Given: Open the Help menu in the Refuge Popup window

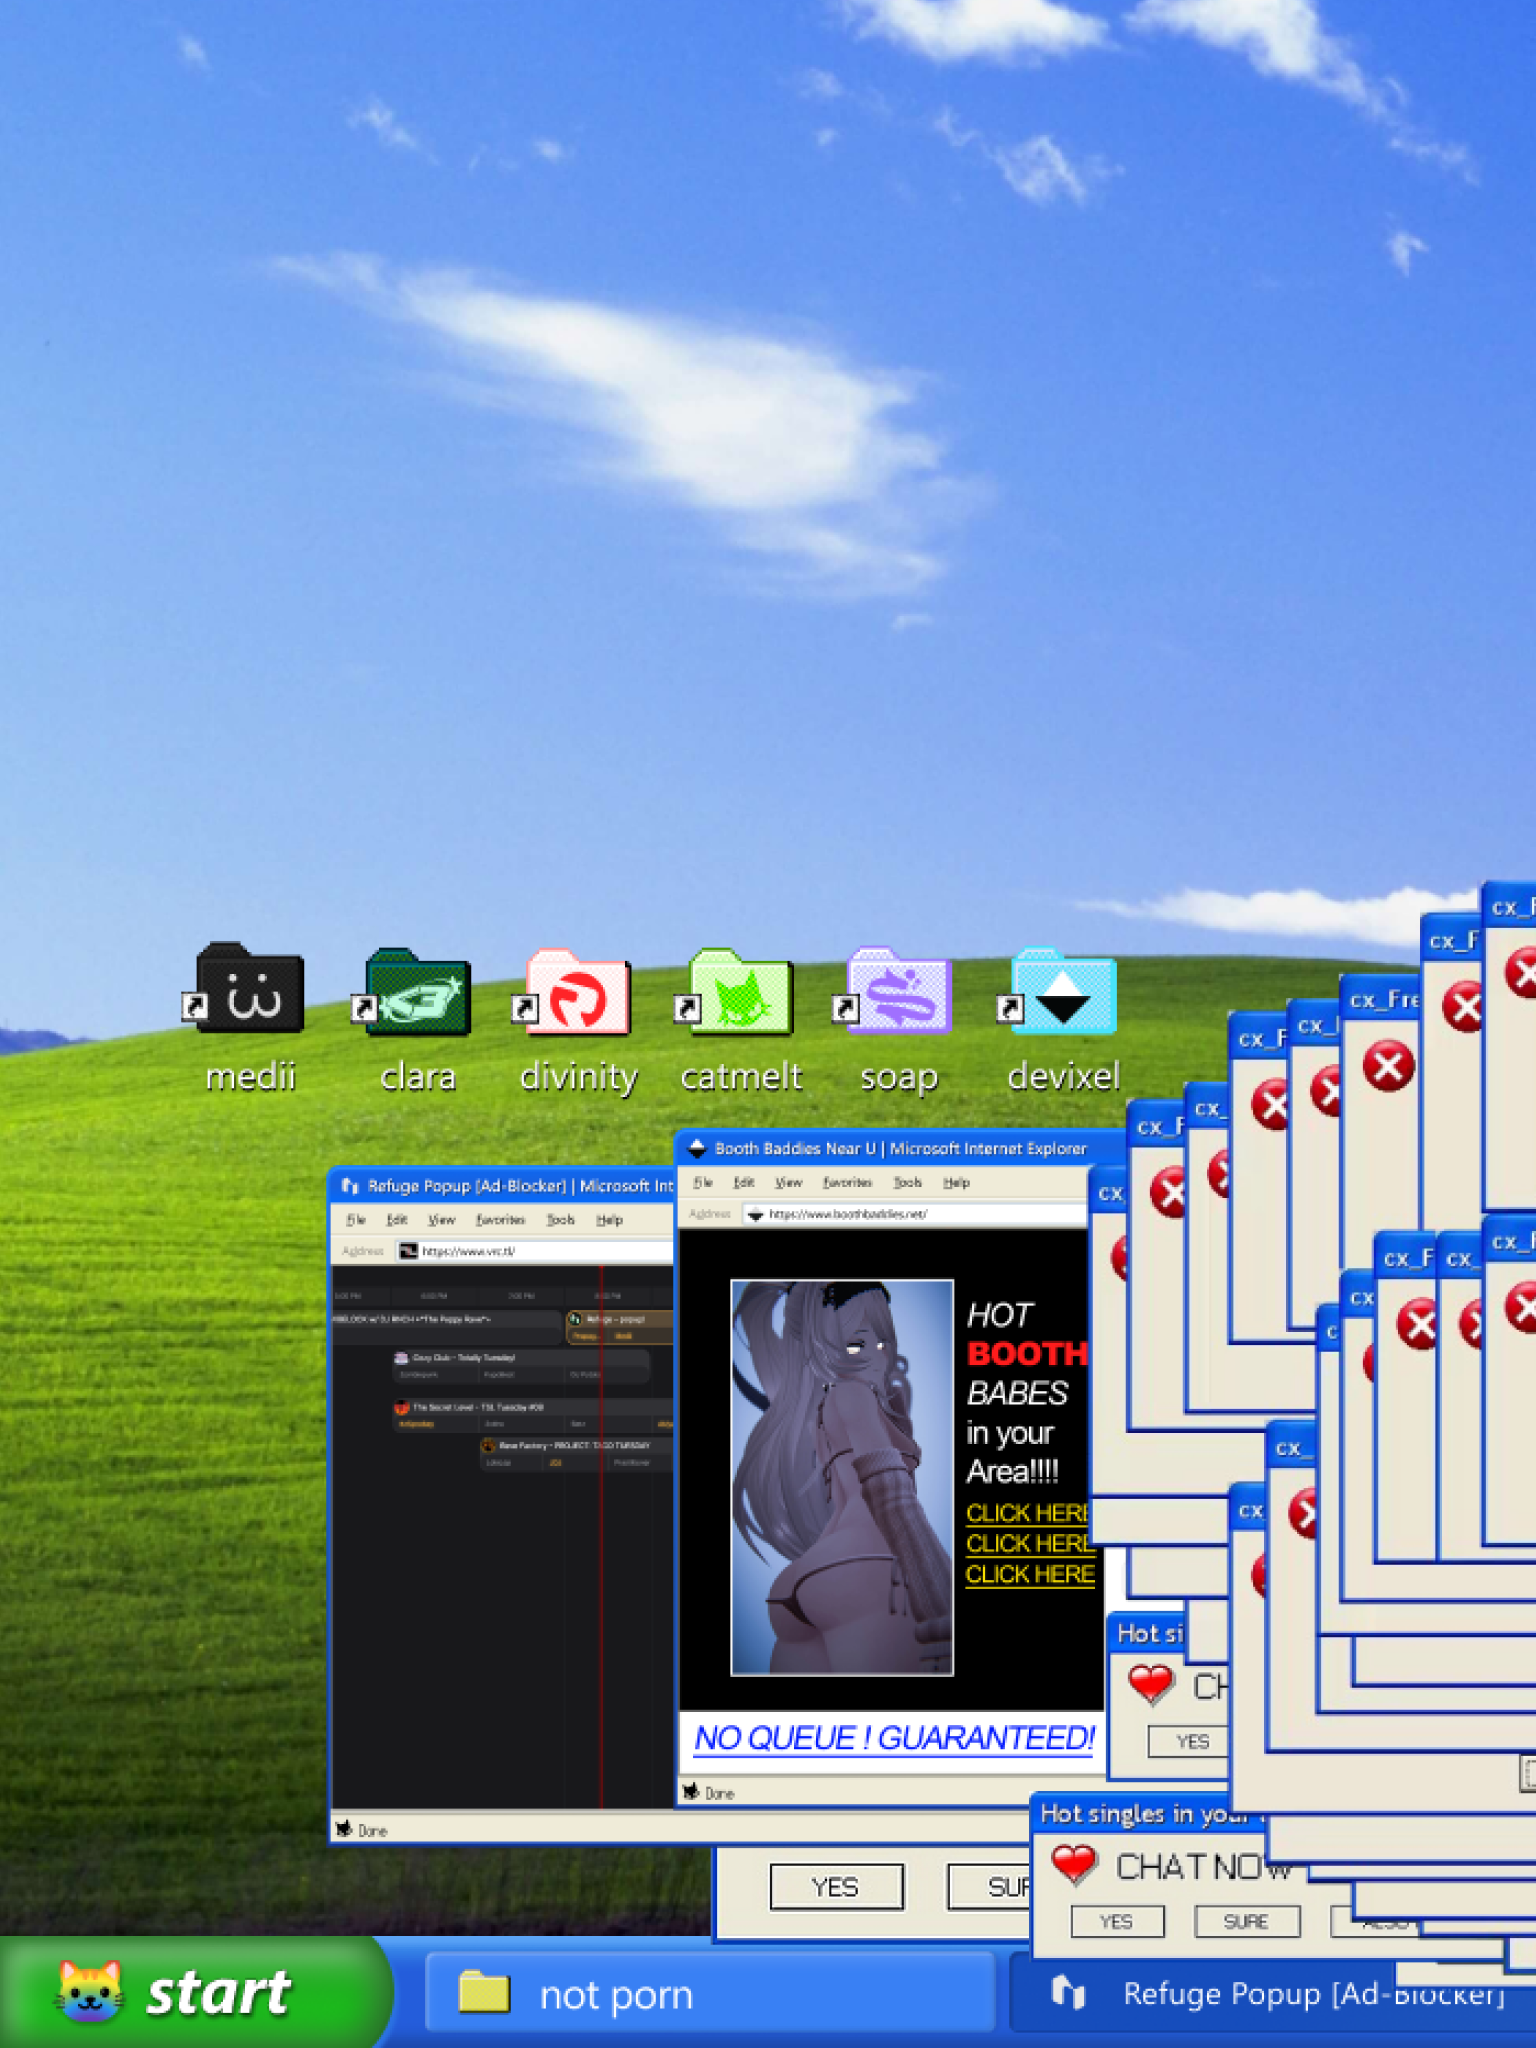Looking at the screenshot, I should (x=609, y=1220).
